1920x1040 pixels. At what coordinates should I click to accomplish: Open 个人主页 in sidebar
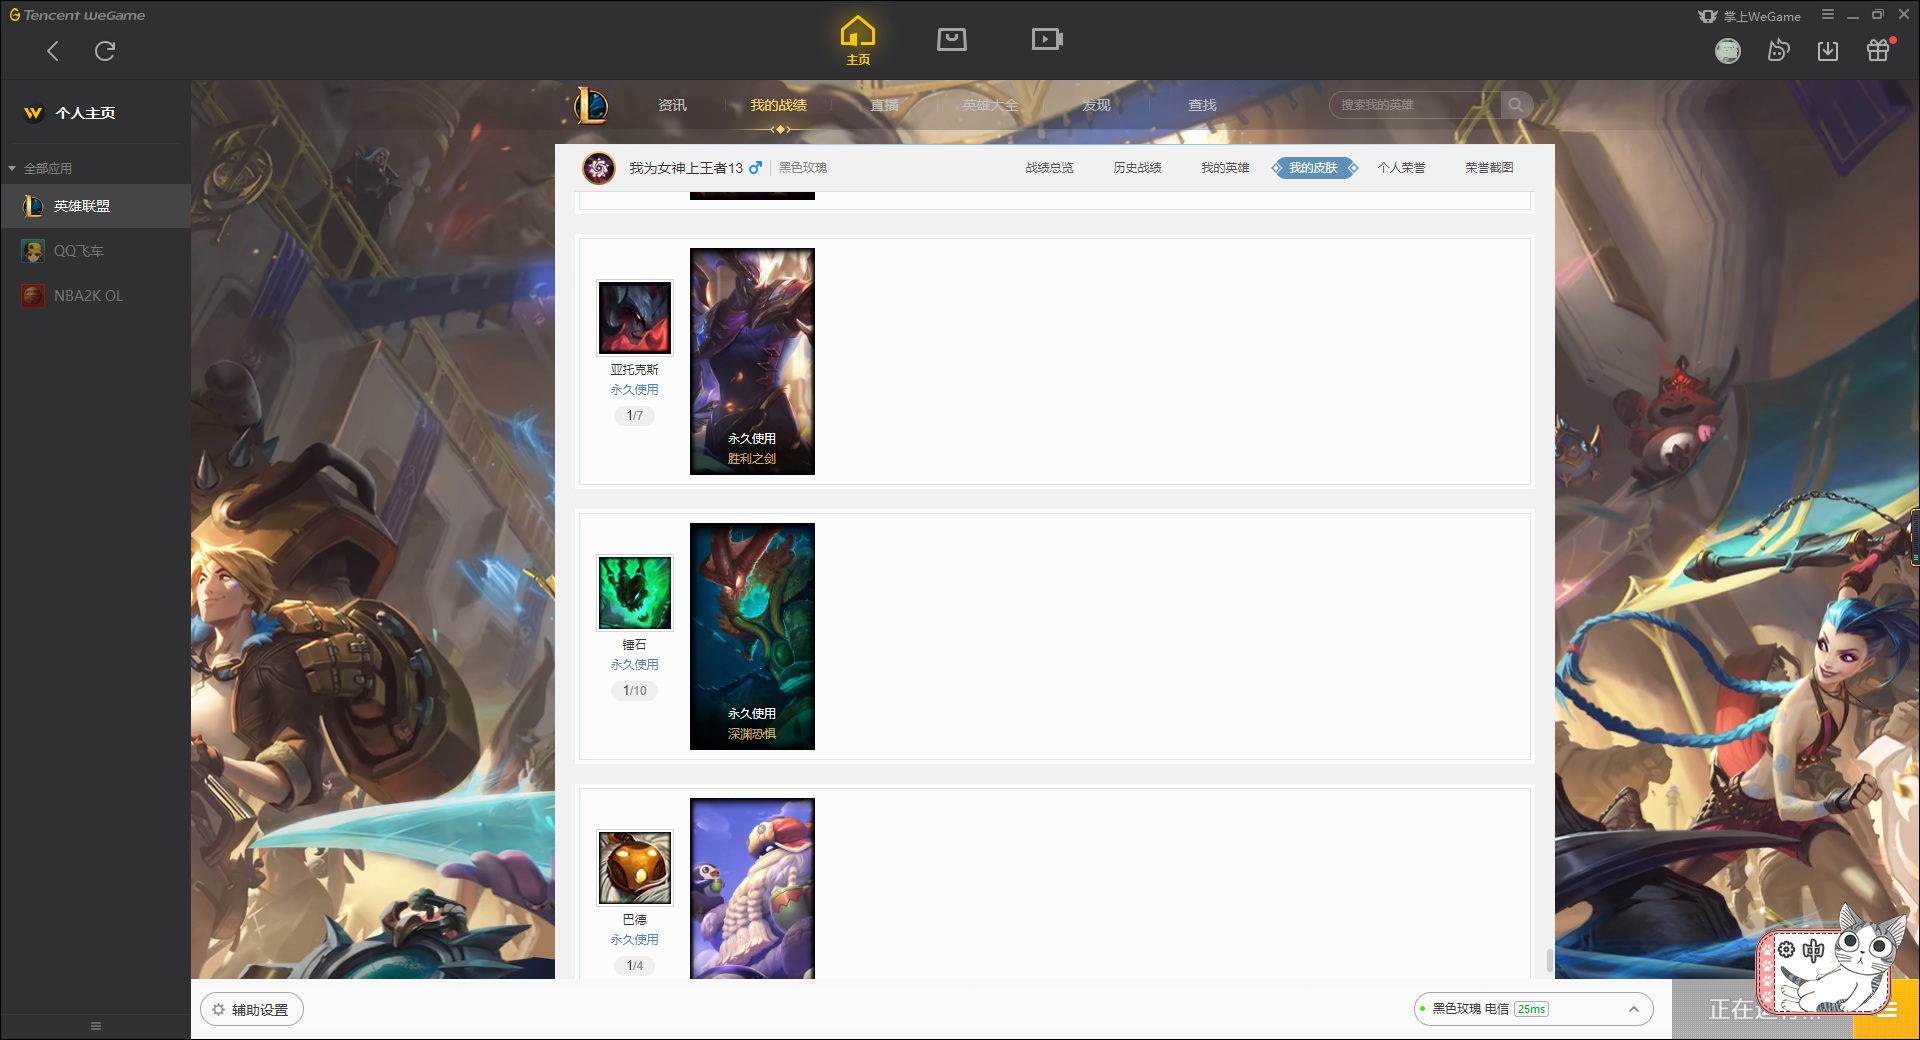[85, 113]
